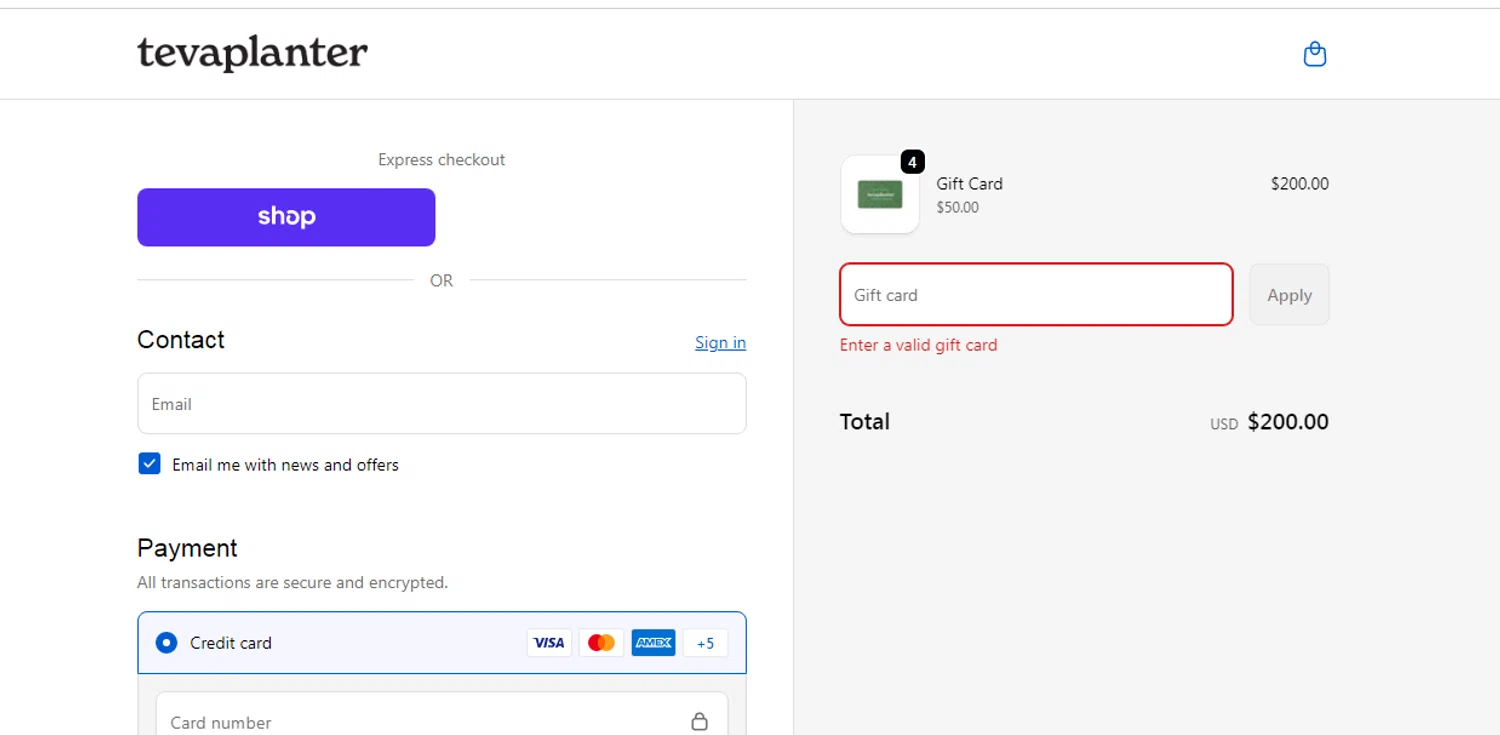The height and width of the screenshot is (735, 1500).
Task: Click the 'Express checkout' label
Action: (441, 160)
